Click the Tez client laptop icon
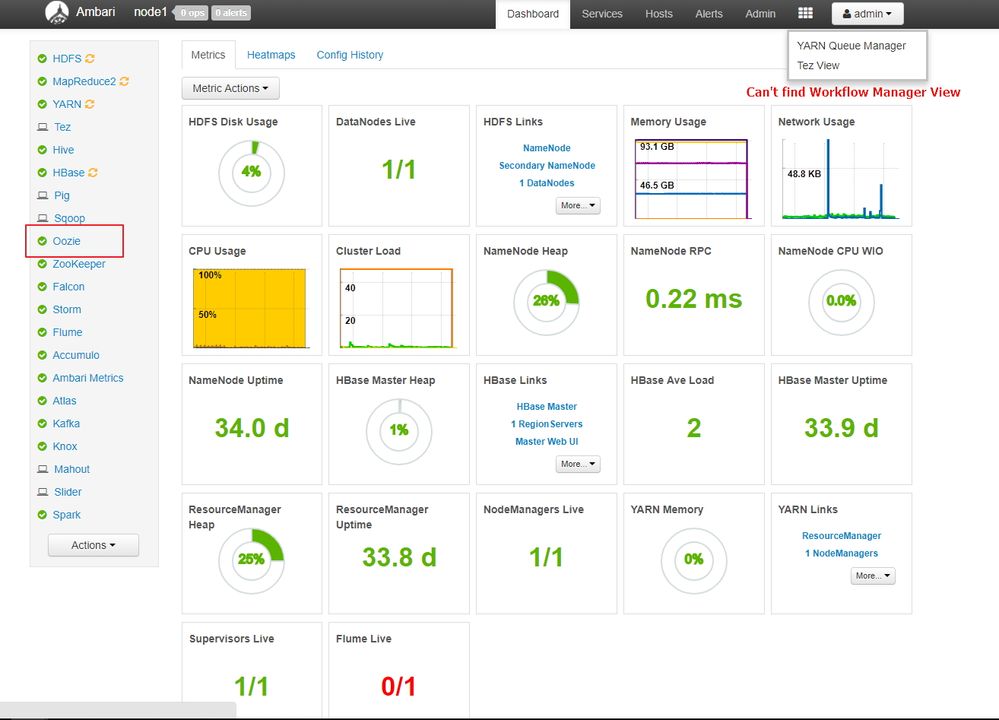Screen dimensions: 999x720 click(x=43, y=127)
